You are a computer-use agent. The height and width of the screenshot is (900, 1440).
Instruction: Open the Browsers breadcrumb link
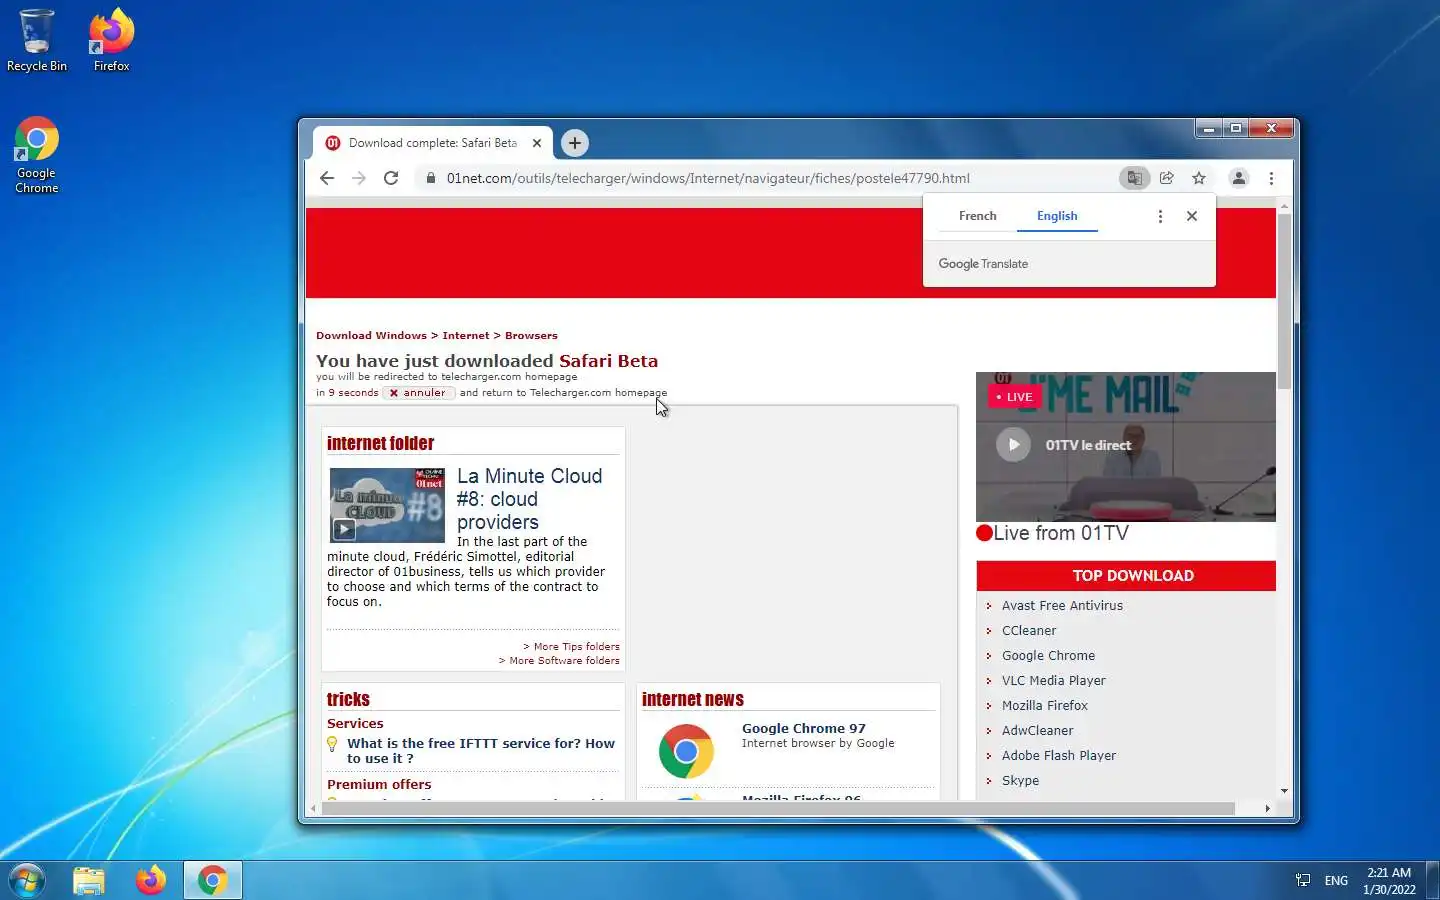coord(531,336)
